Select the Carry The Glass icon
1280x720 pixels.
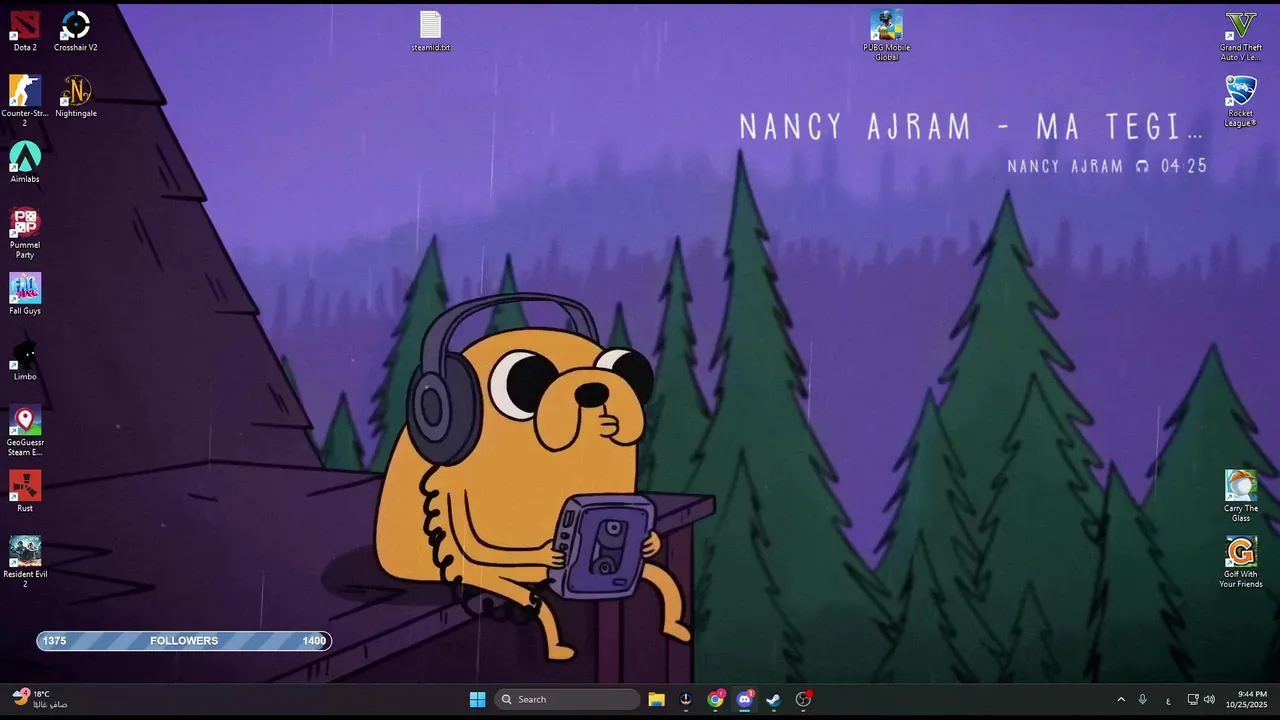pos(1241,496)
